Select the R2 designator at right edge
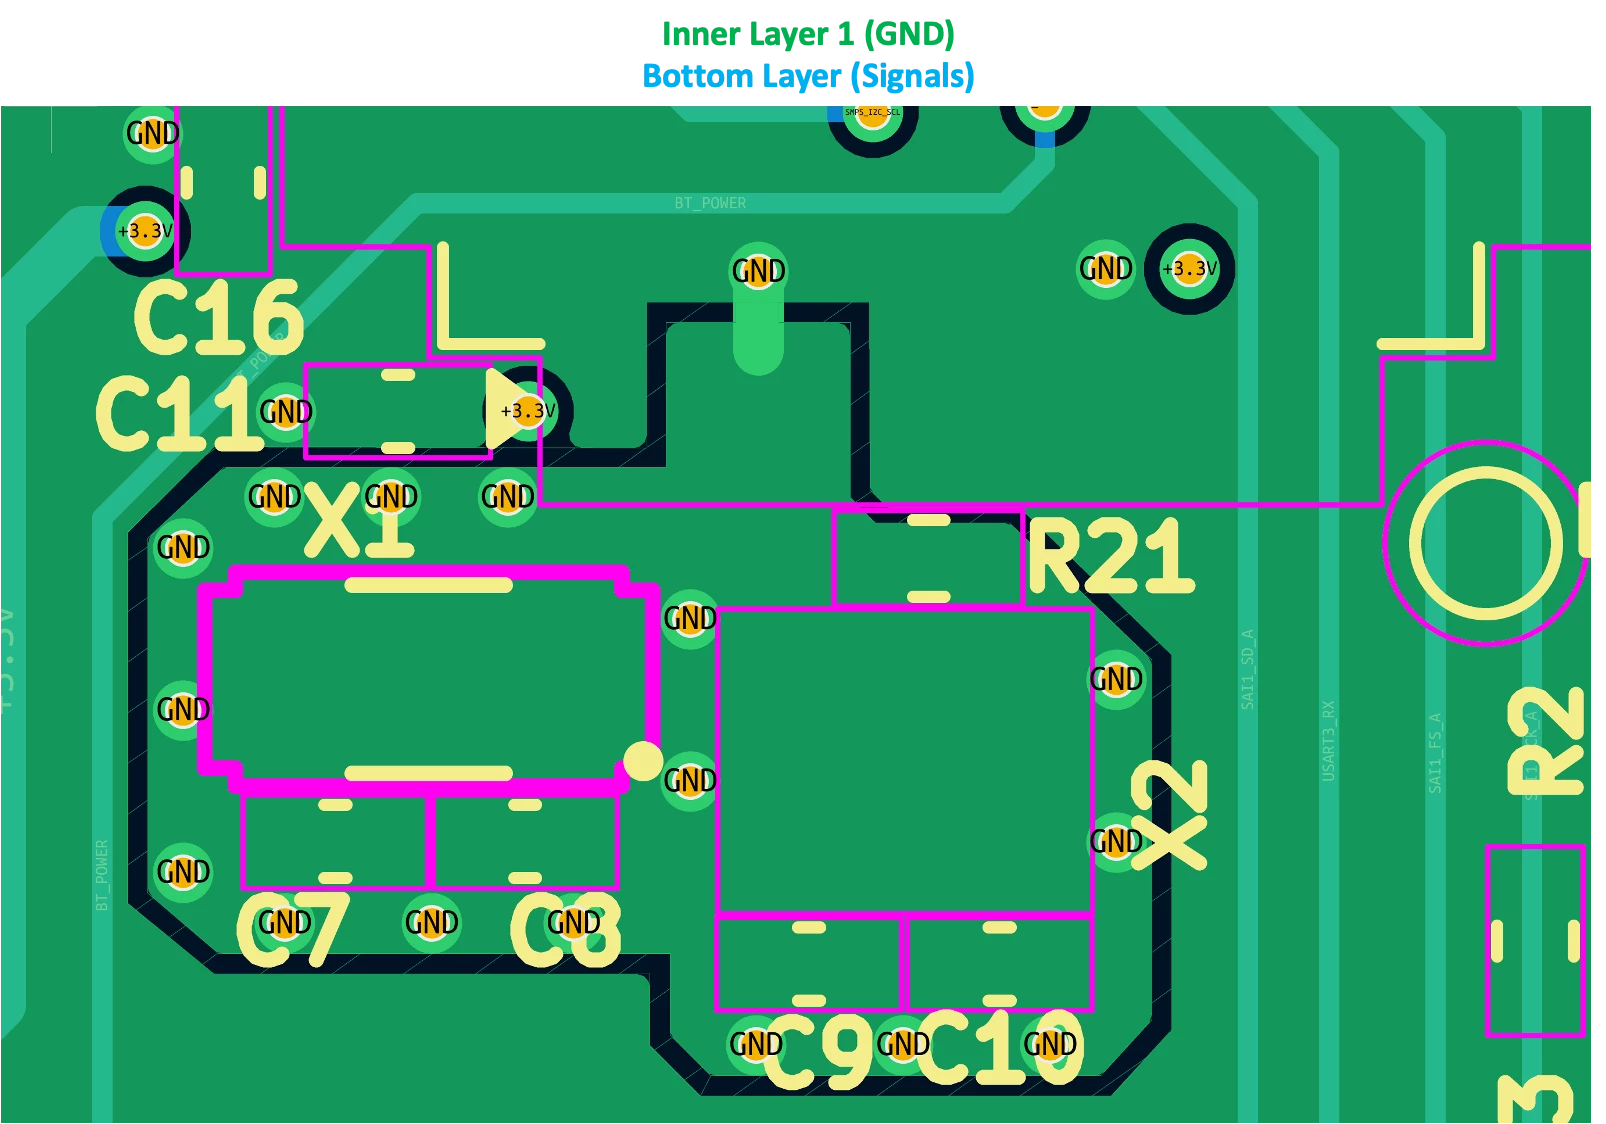The image size is (1606, 1124). (1546, 741)
